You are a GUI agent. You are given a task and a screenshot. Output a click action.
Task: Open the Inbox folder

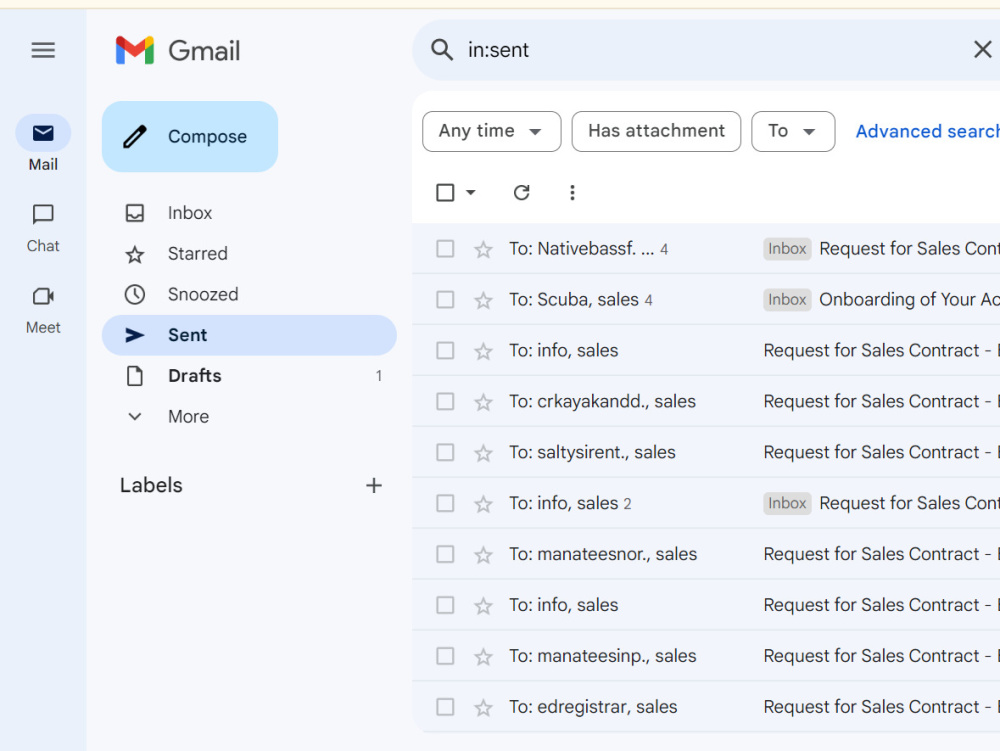(249, 213)
